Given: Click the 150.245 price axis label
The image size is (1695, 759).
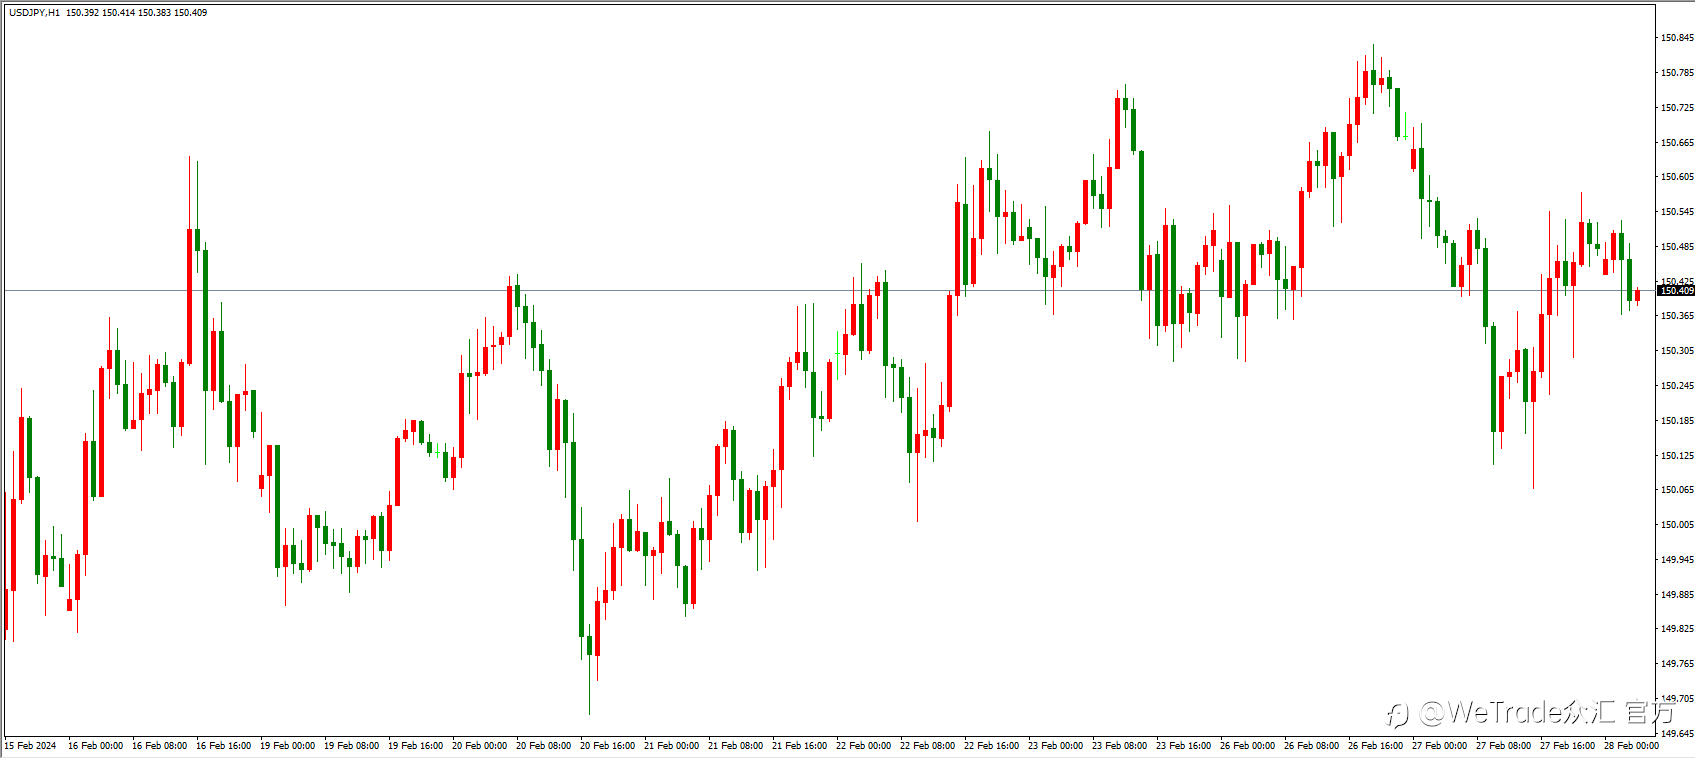Looking at the screenshot, I should click(1677, 386).
